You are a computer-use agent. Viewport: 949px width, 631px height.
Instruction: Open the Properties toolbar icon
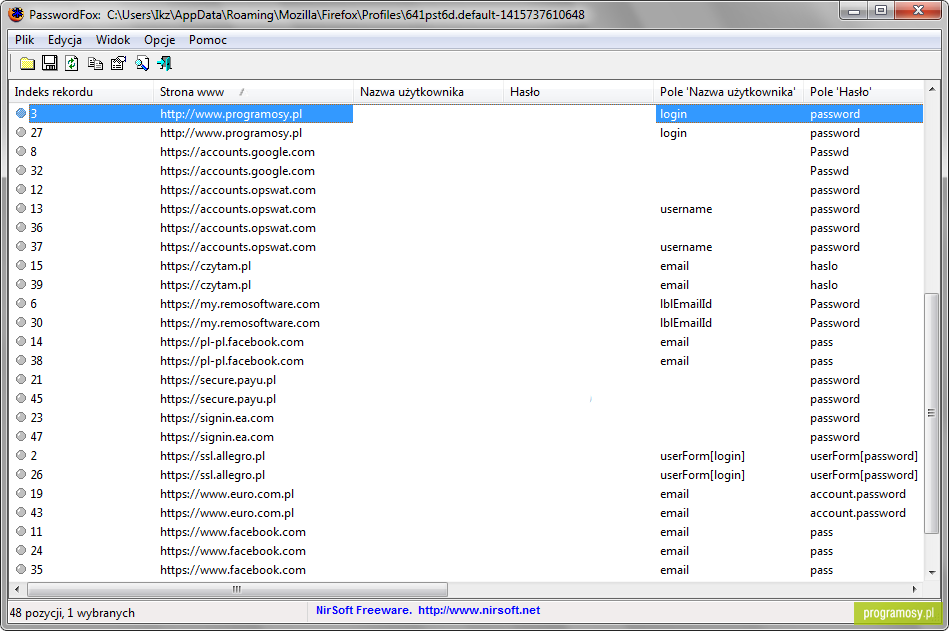click(x=119, y=64)
